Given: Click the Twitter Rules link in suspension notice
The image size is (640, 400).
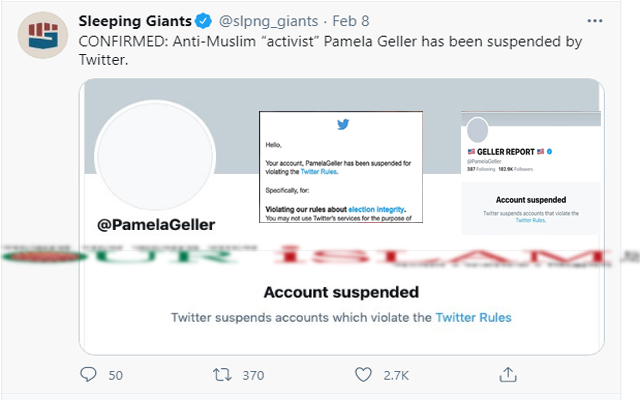Looking at the screenshot, I should (473, 317).
